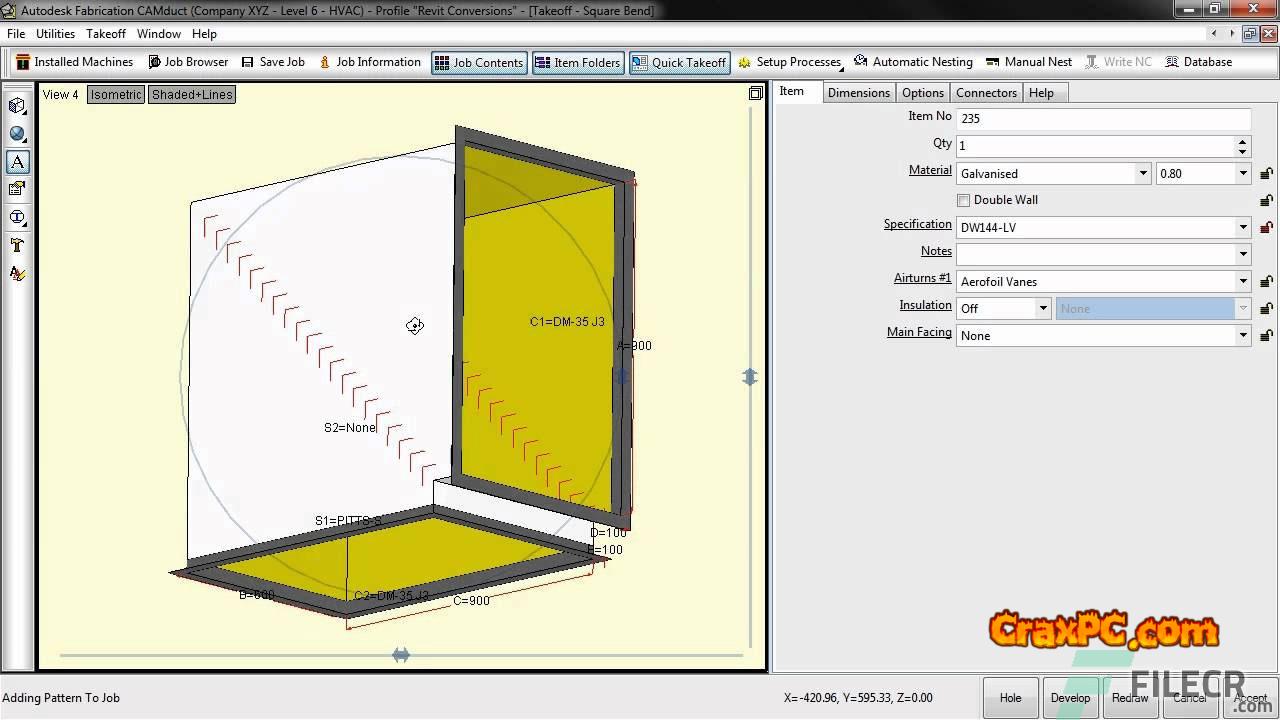Click the horizontal rotation slider handle below the view
This screenshot has height=720, width=1280.
click(x=401, y=655)
